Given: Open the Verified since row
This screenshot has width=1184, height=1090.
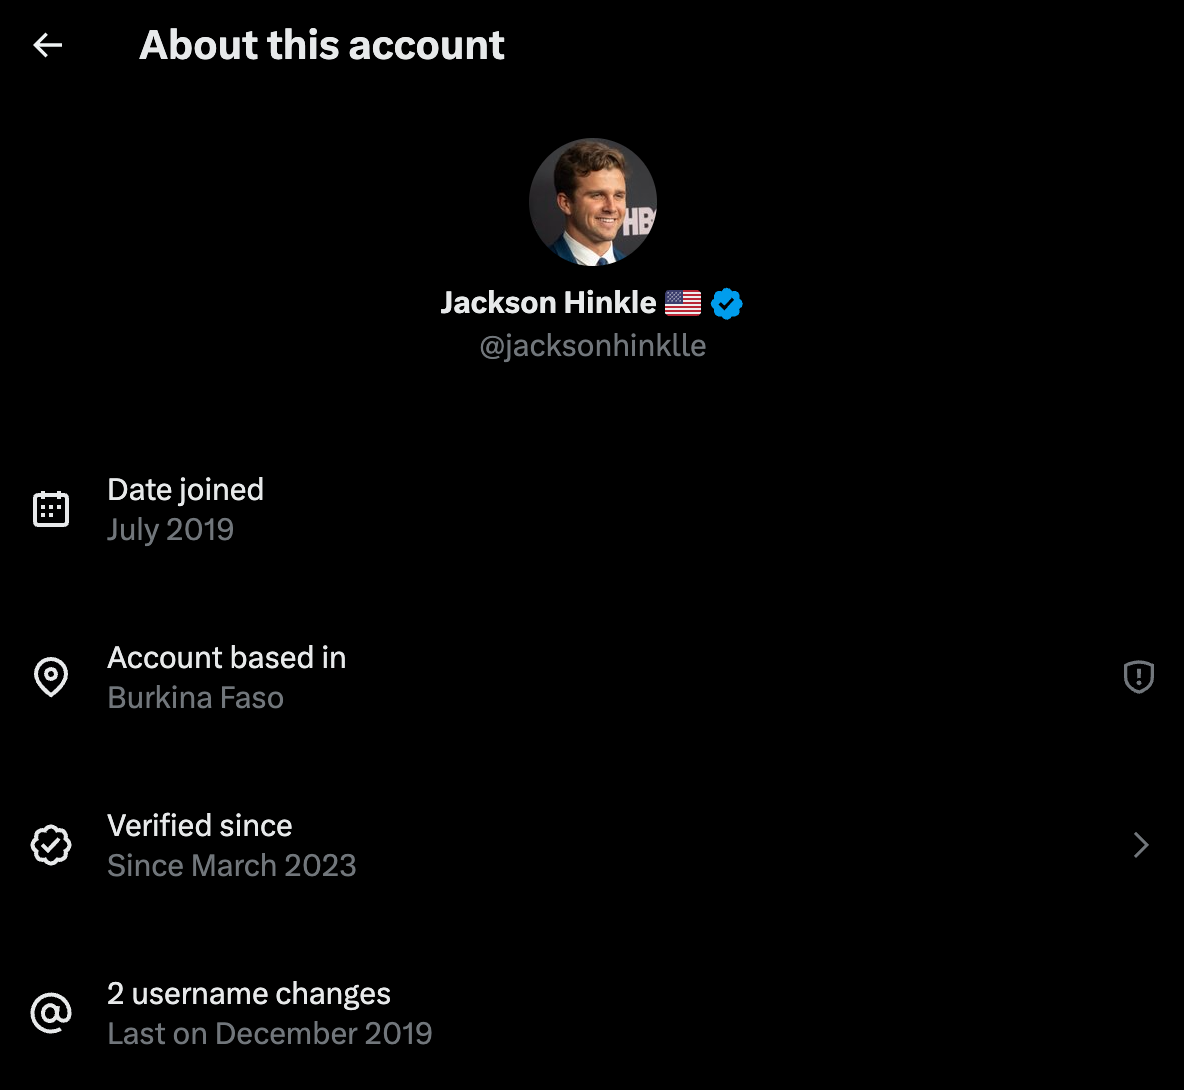Looking at the screenshot, I should 200,826.
